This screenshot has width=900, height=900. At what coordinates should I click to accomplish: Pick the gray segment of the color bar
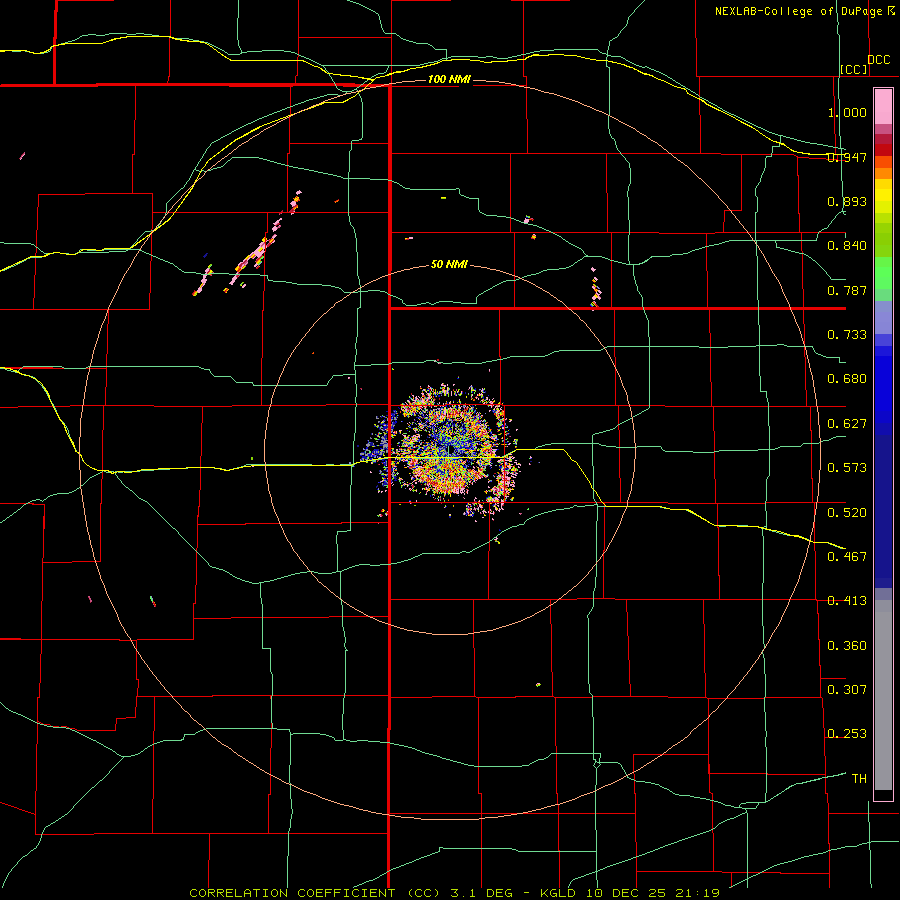[x=883, y=695]
